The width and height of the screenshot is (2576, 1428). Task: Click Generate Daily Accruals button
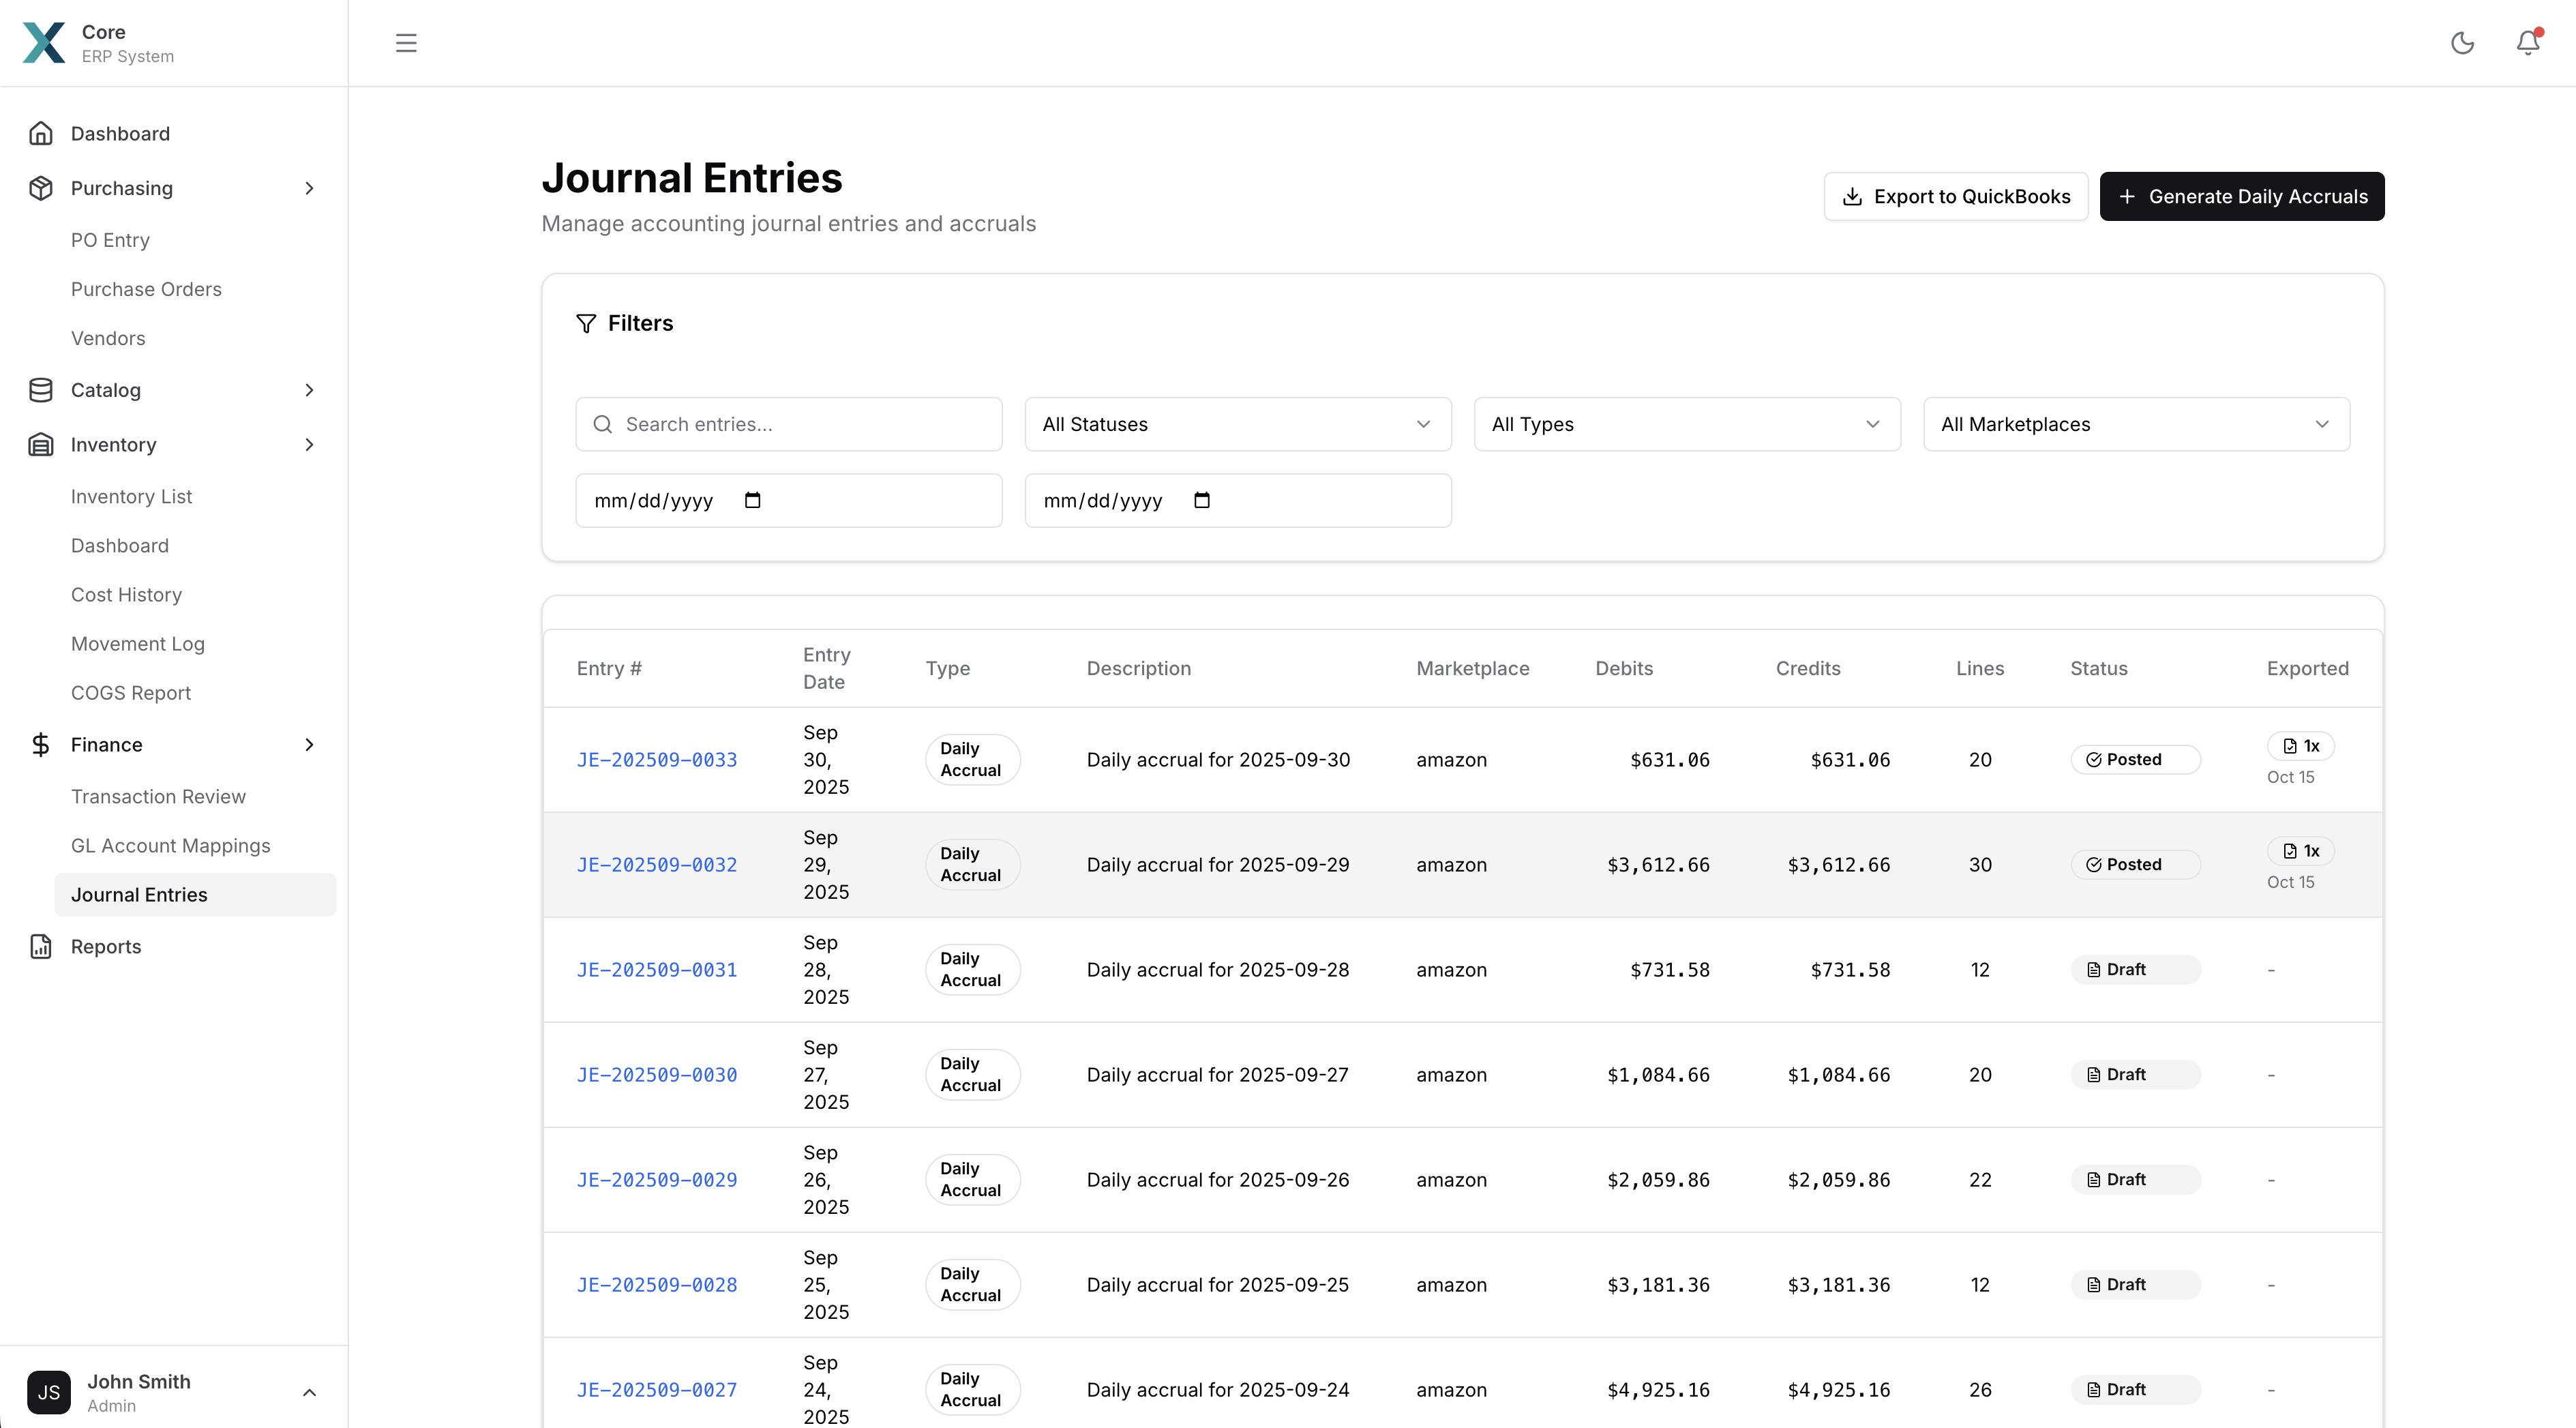pyautogui.click(x=2242, y=196)
